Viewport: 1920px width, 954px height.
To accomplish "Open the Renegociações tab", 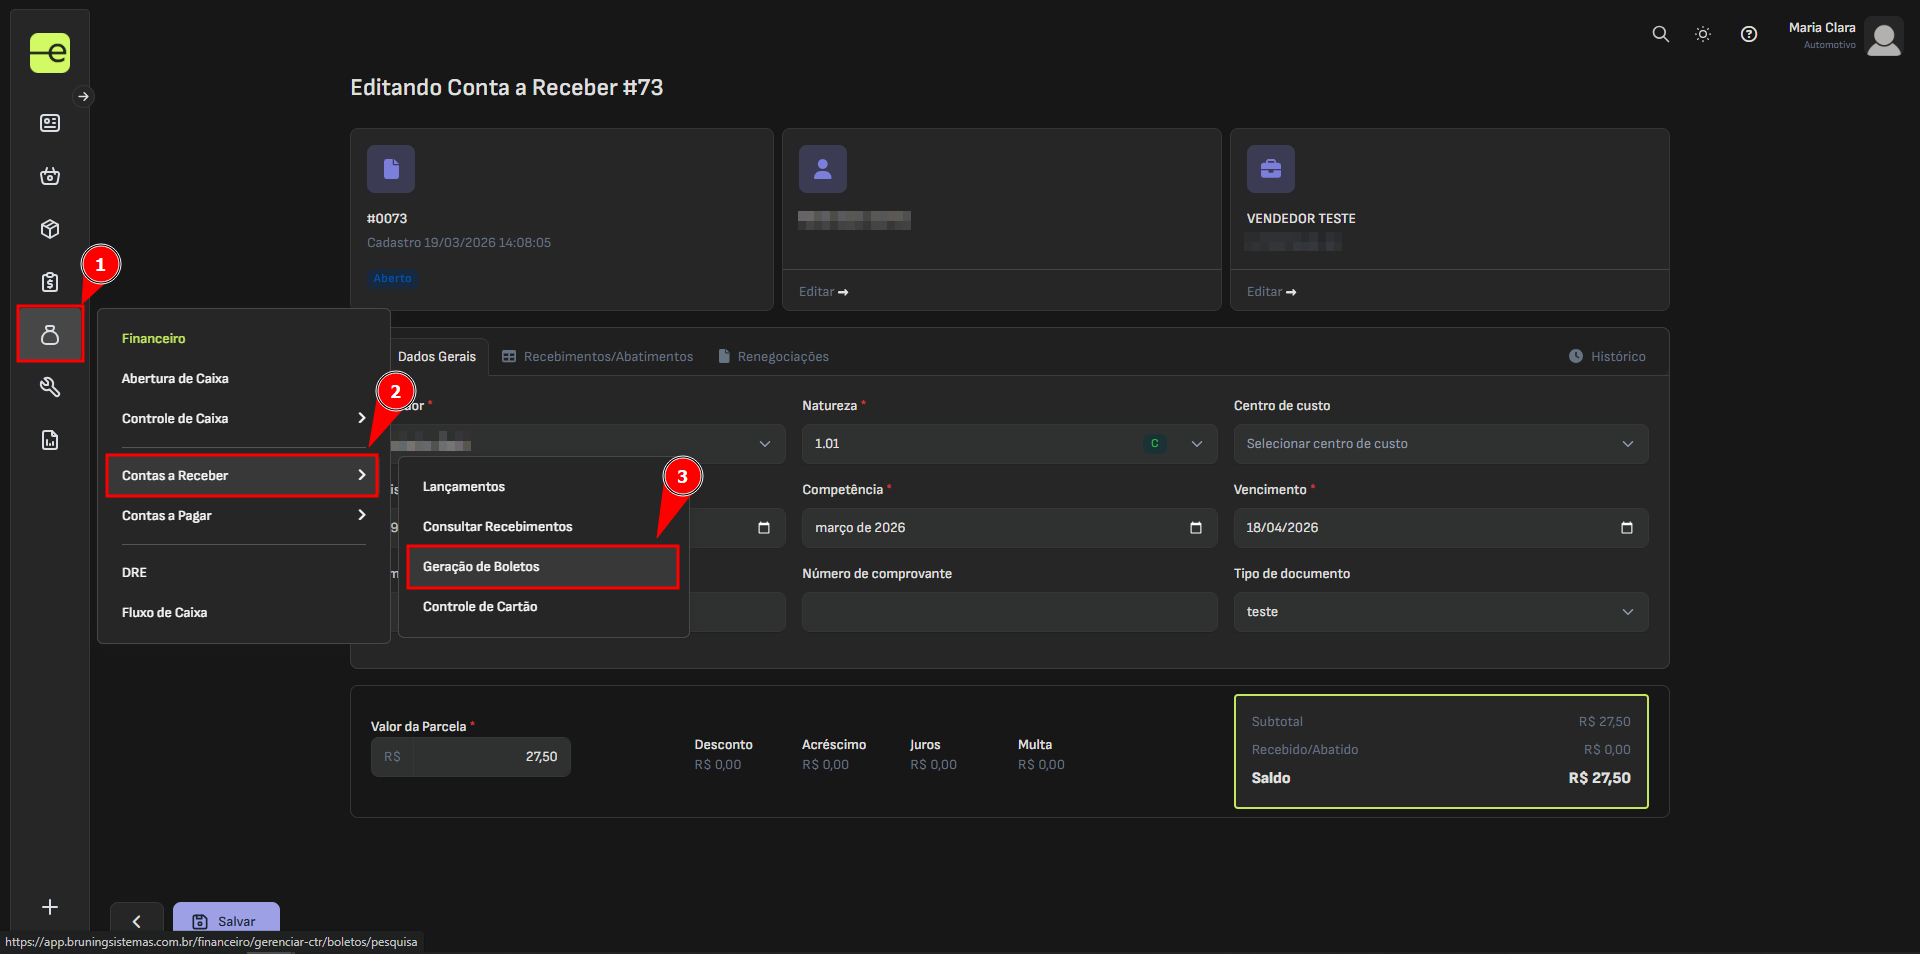I will [x=774, y=357].
